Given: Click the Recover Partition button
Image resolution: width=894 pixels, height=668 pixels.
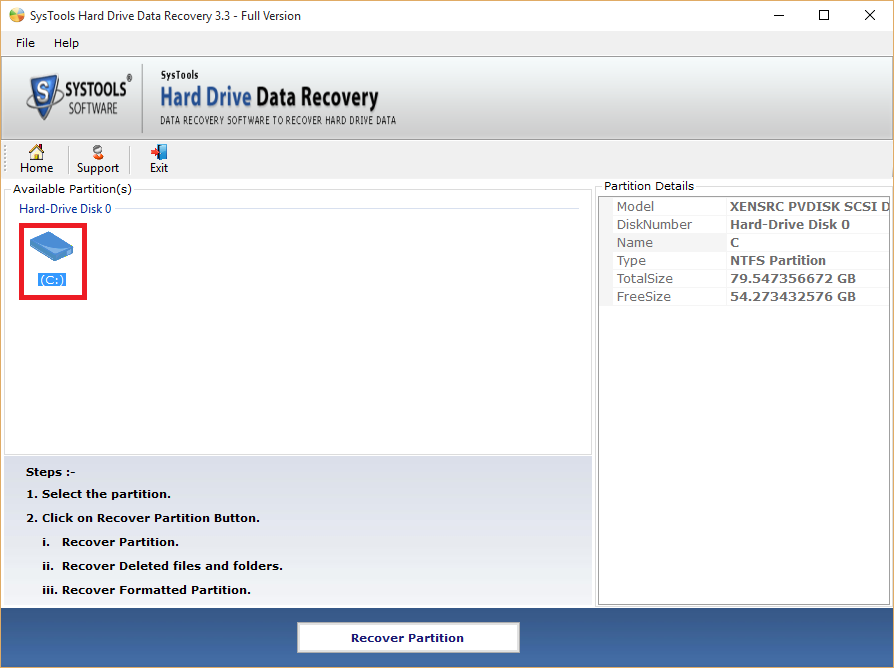Looking at the screenshot, I should point(408,638).
